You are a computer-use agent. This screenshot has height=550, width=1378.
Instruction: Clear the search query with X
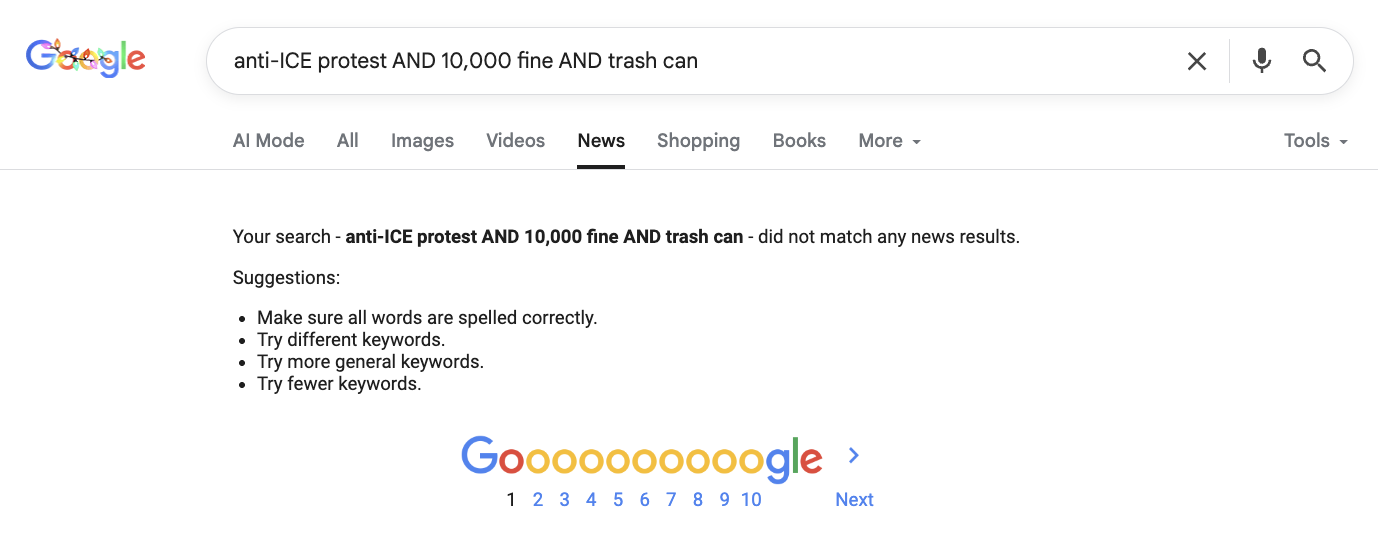(x=1196, y=61)
